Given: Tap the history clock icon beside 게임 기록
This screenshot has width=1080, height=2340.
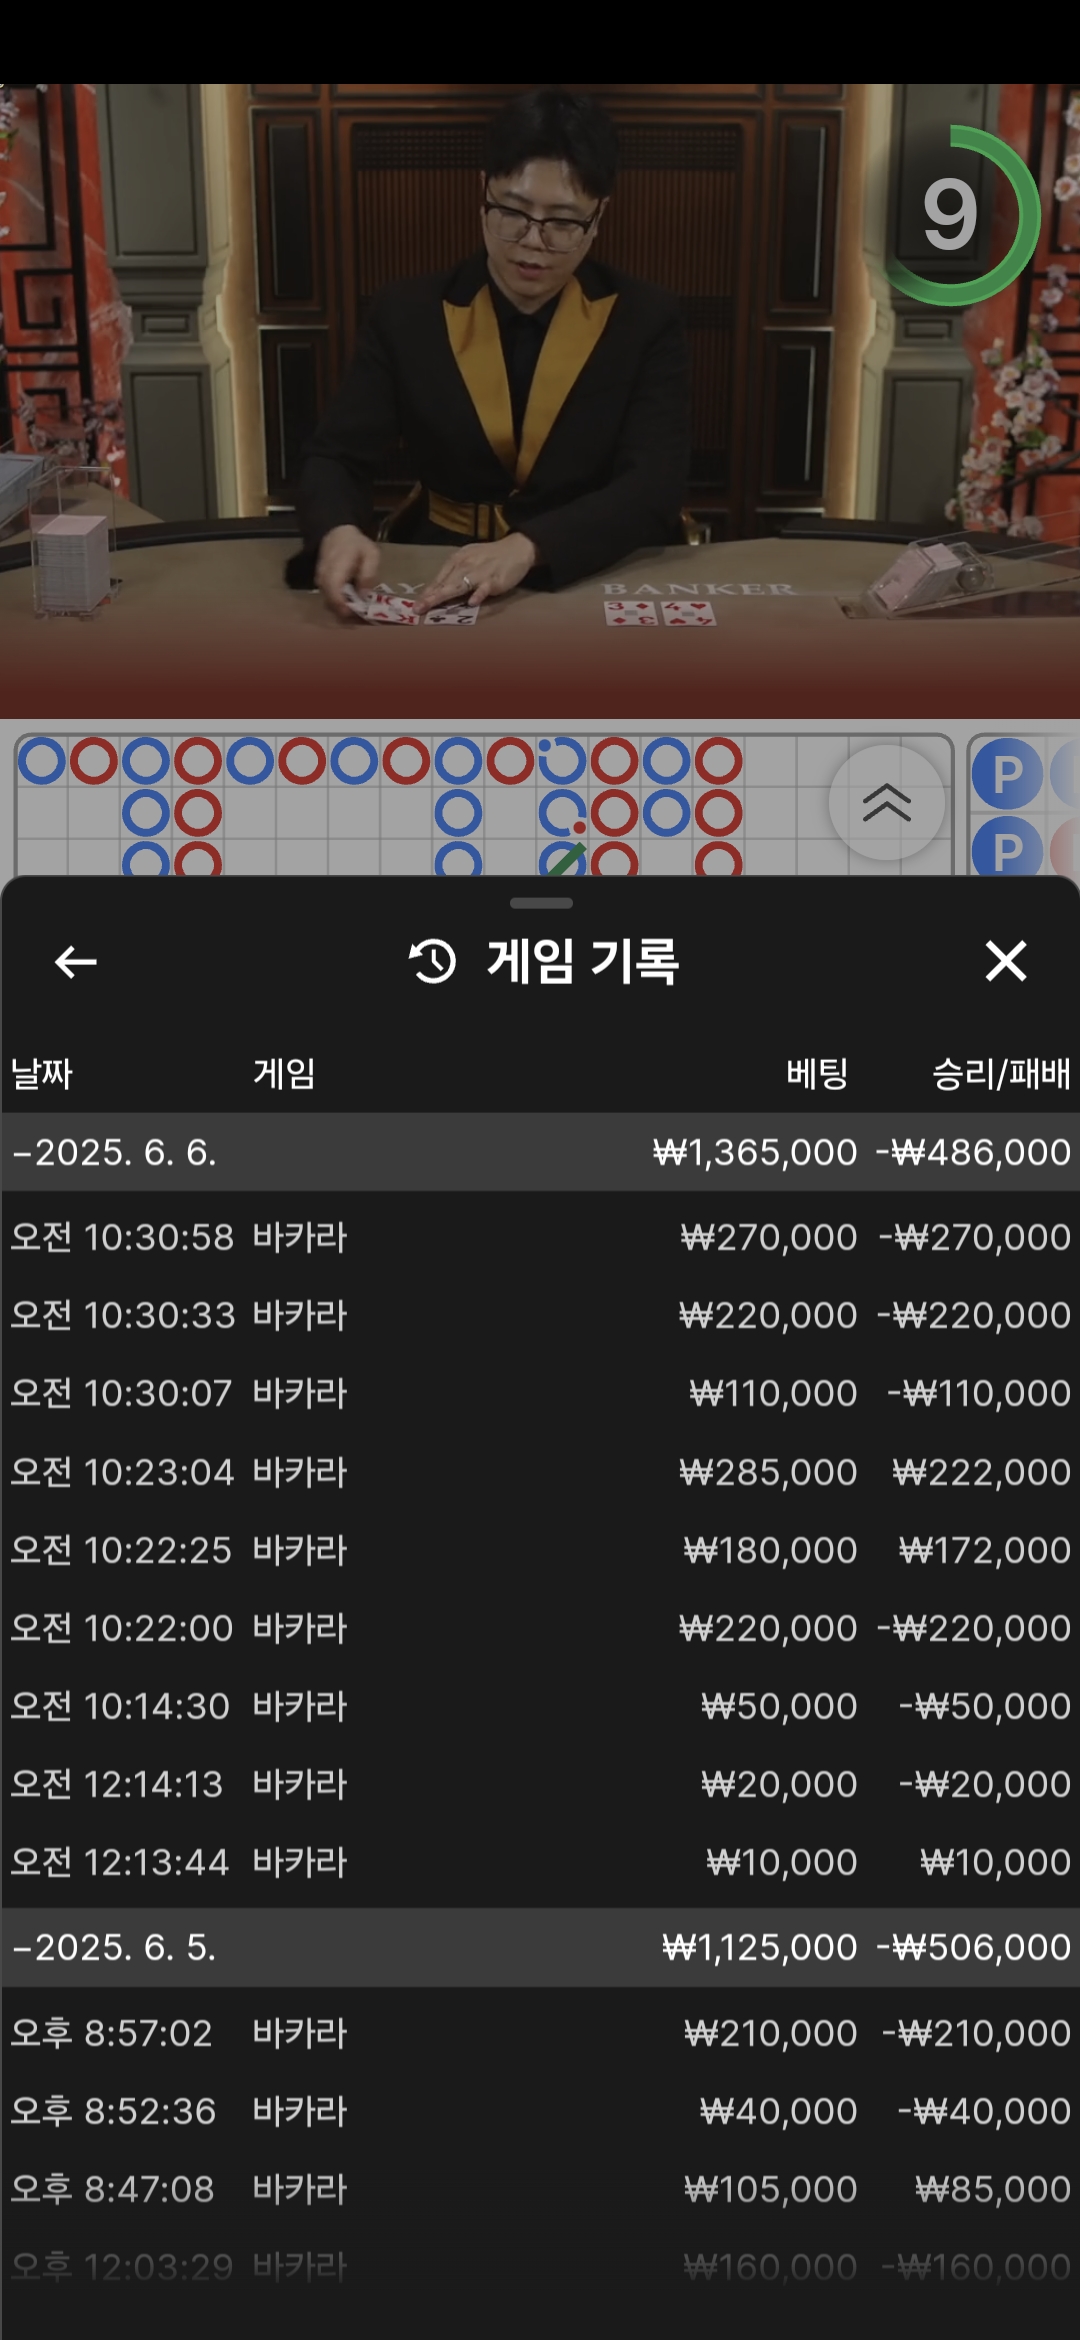Looking at the screenshot, I should tap(432, 962).
